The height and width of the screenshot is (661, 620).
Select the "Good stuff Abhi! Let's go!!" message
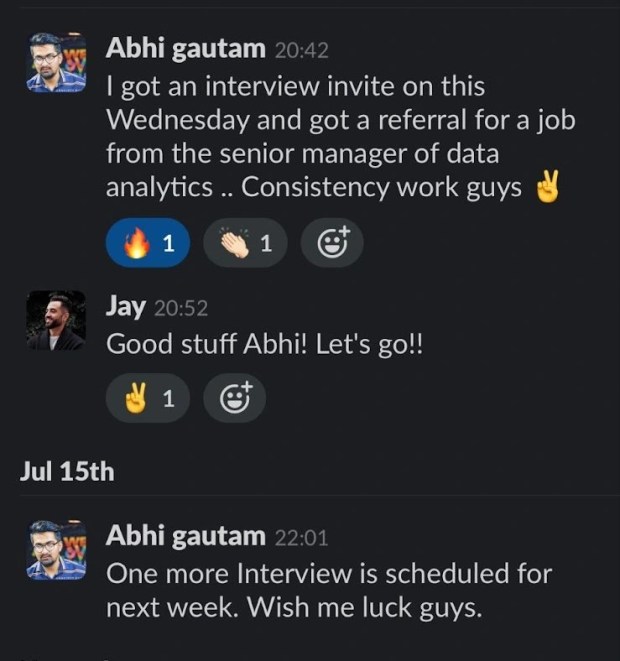(265, 343)
